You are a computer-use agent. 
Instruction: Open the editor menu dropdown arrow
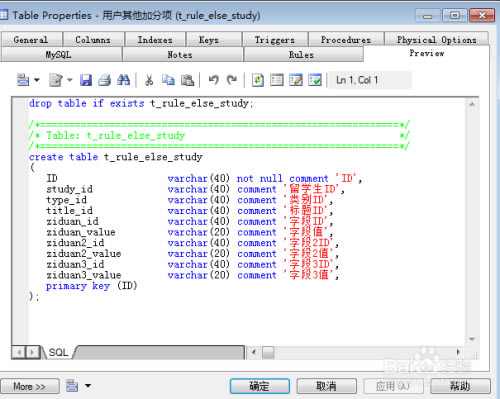[37, 80]
